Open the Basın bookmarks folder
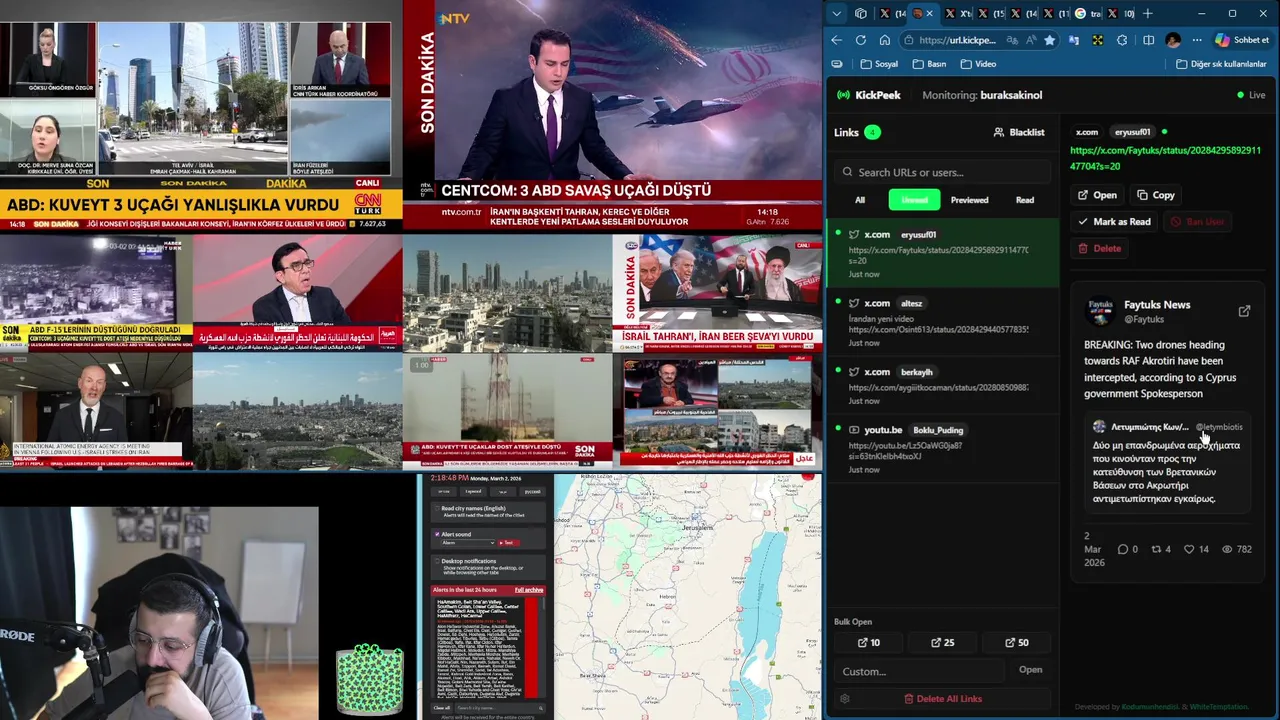 pyautogui.click(x=929, y=64)
